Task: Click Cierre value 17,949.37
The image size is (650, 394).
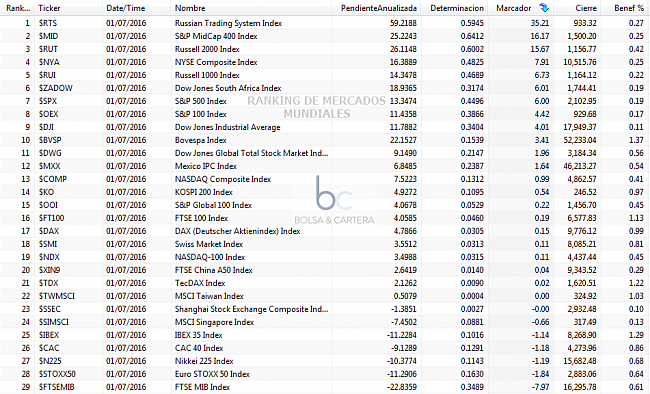Action: 580,127
